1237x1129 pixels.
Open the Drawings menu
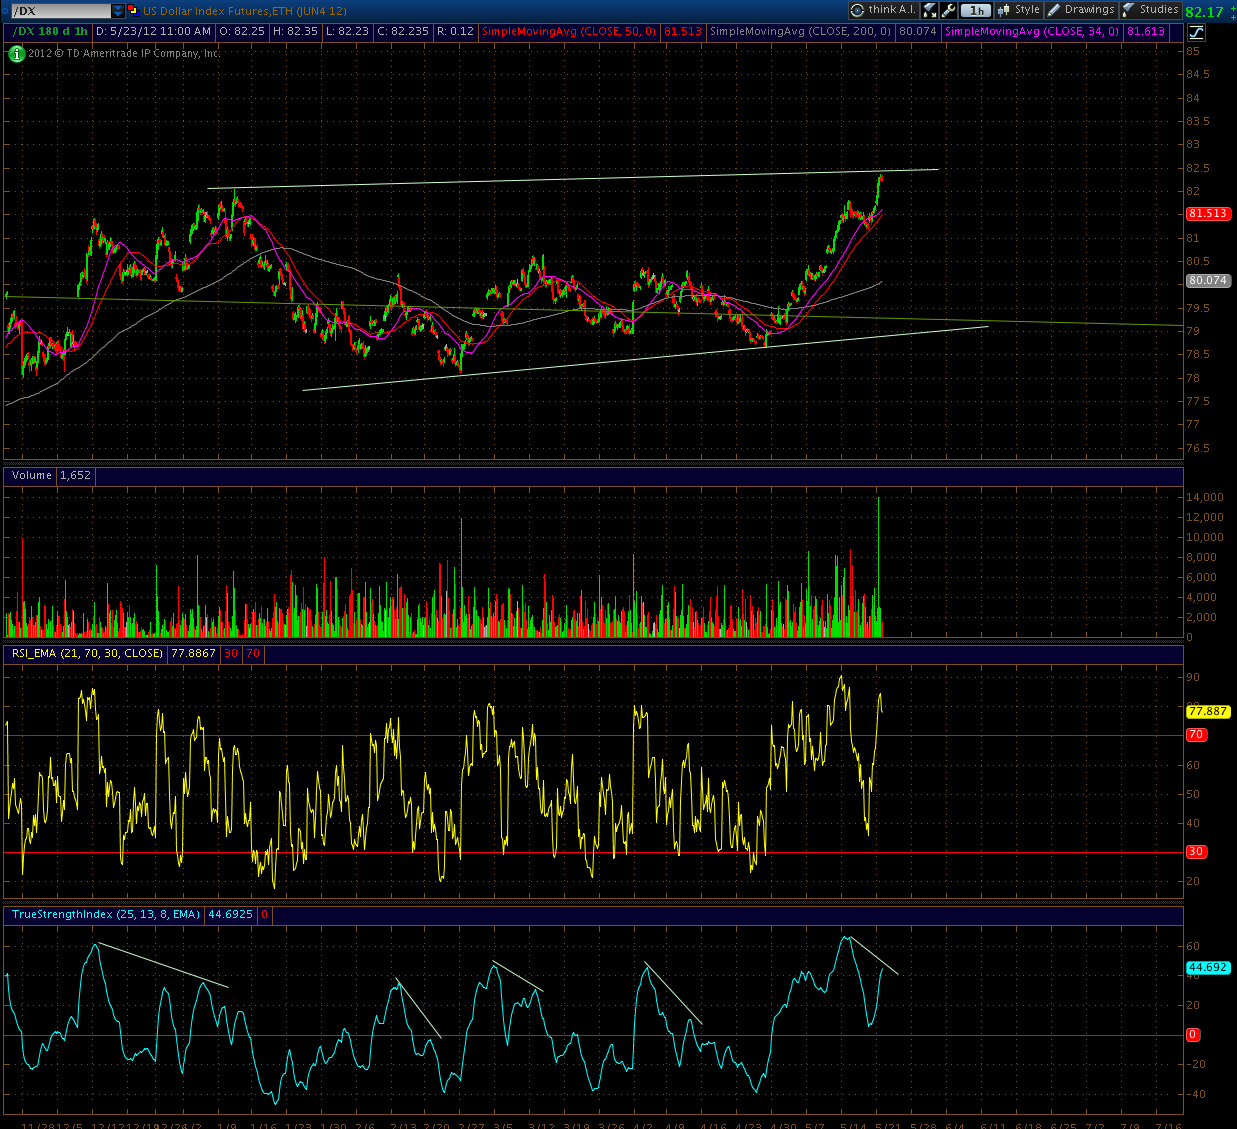click(1081, 10)
